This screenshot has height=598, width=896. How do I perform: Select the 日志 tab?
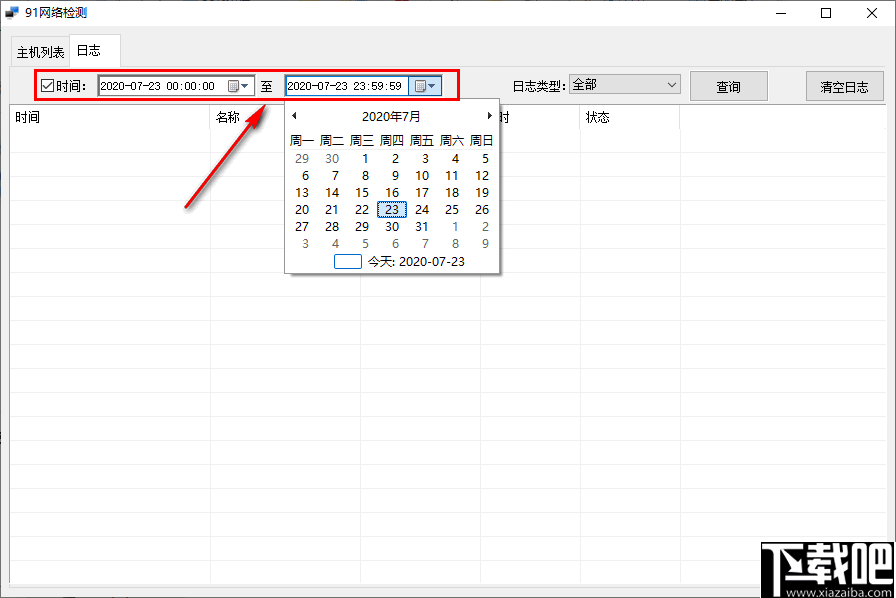(x=89, y=50)
